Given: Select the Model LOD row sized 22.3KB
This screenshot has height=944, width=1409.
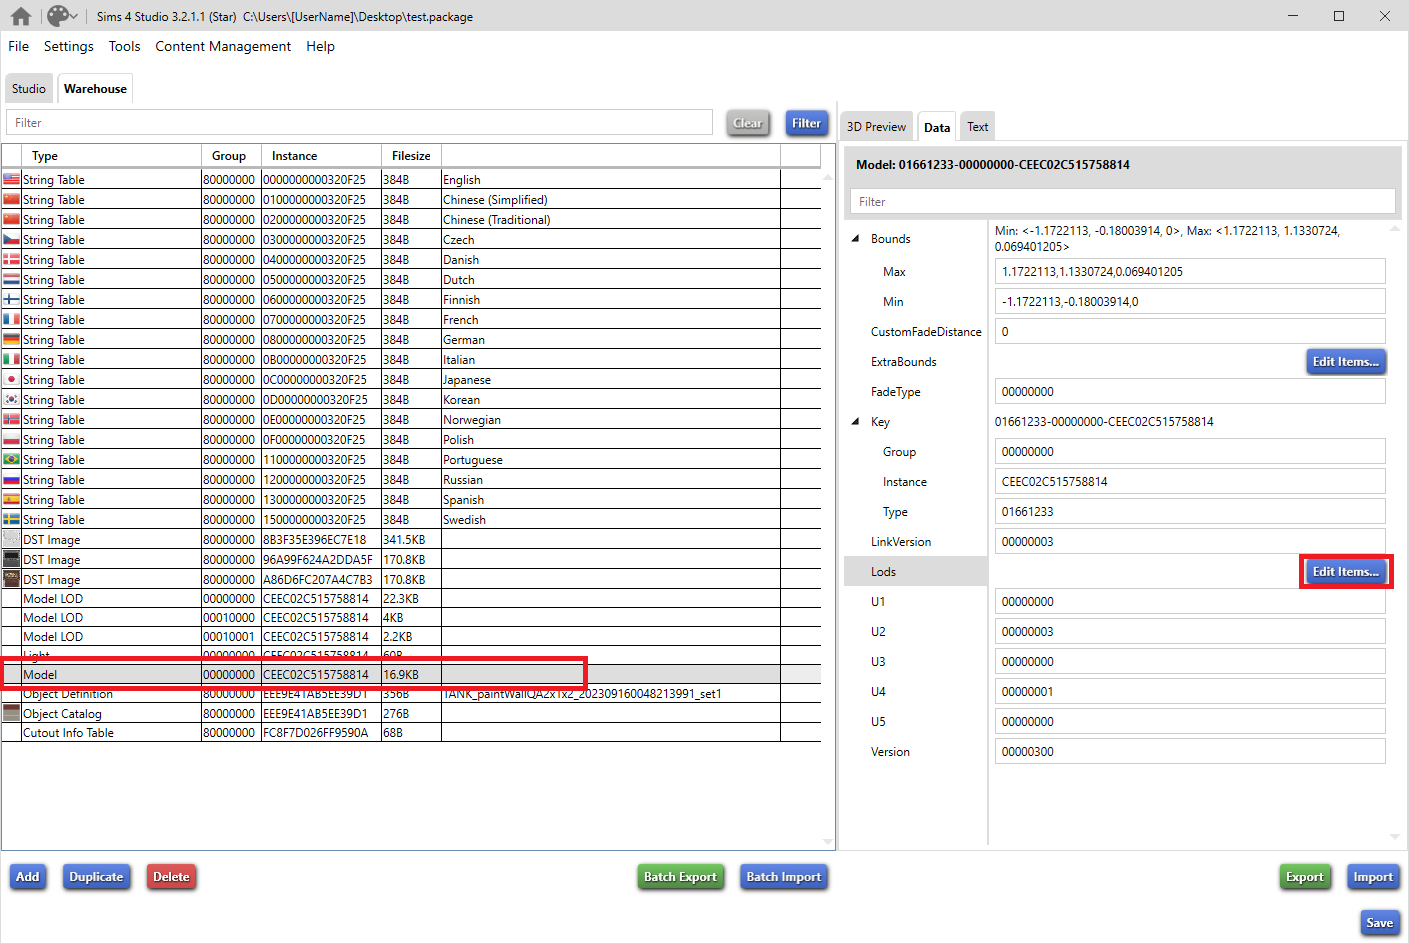Looking at the screenshot, I should [x=411, y=599].
